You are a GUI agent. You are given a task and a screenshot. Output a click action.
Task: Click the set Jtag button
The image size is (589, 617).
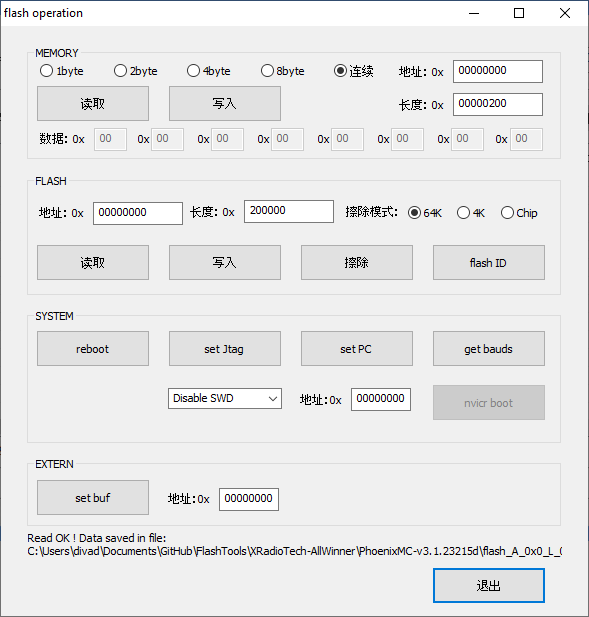click(225, 349)
